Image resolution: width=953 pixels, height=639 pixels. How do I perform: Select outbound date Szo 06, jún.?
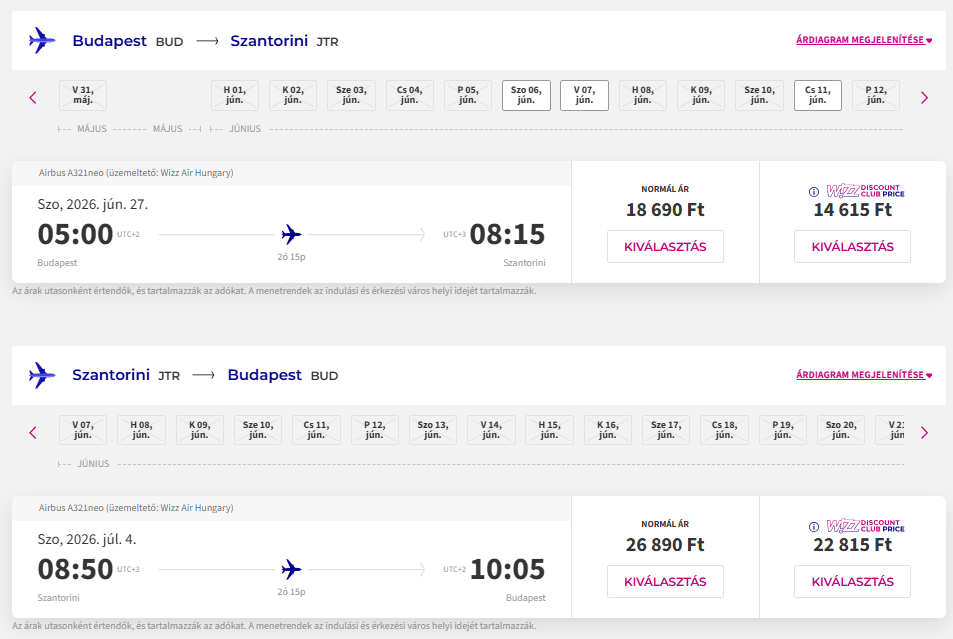click(526, 95)
